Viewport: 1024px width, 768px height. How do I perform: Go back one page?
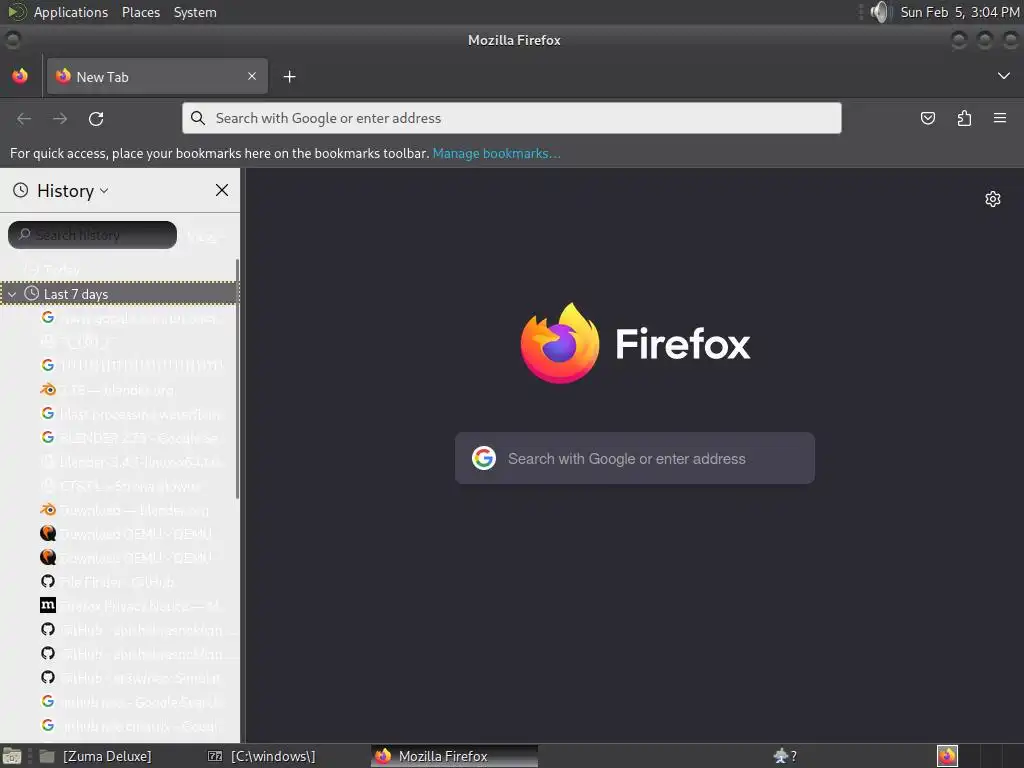[x=24, y=119]
